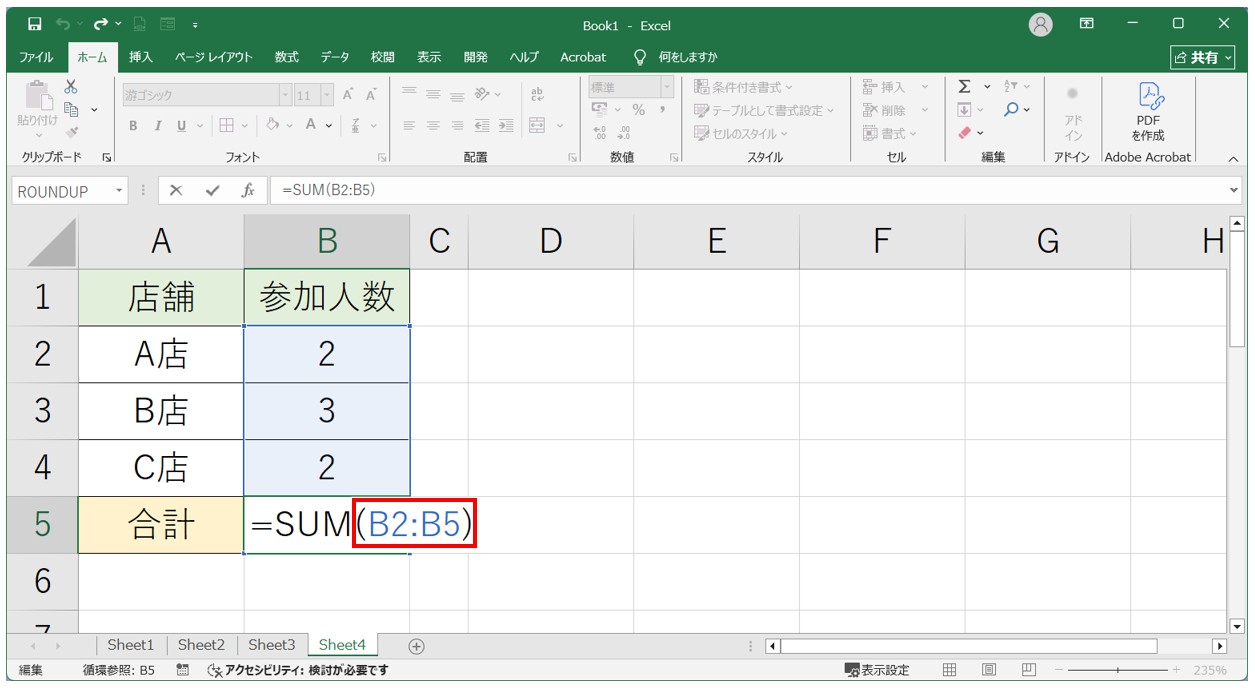Cut selection with scissors icon
The image size is (1255, 688).
point(71,88)
